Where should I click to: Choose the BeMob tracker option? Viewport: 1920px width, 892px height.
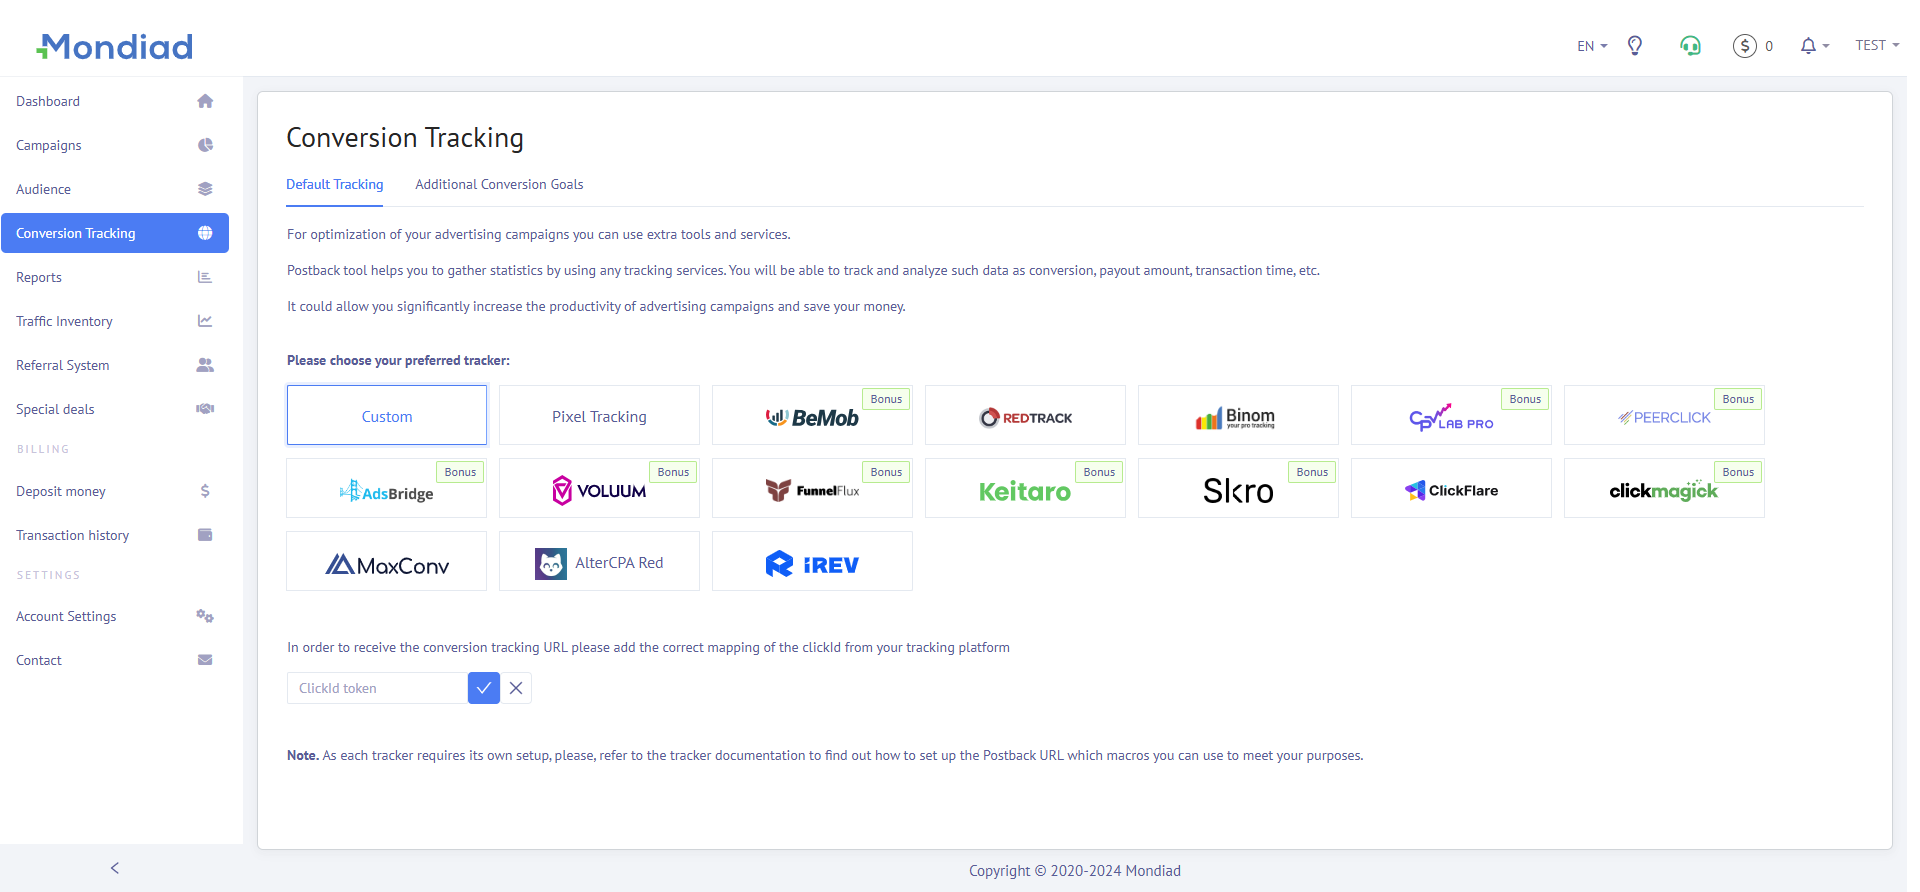coord(811,416)
